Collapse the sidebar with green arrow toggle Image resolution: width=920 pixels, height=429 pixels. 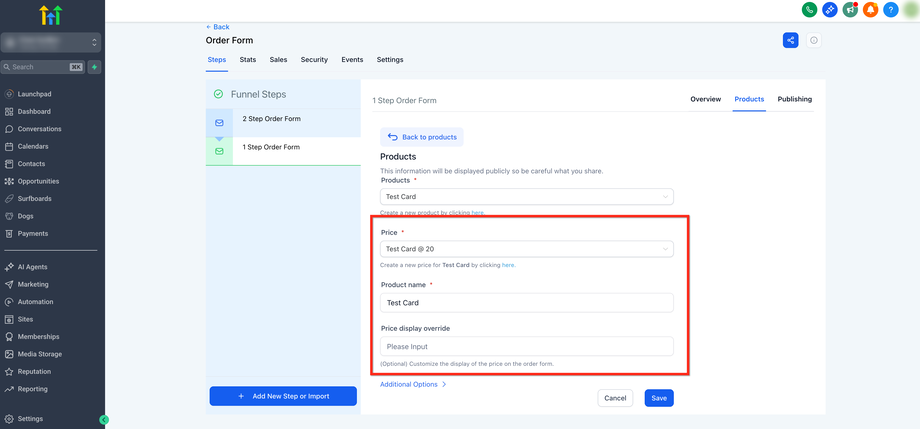(x=104, y=420)
